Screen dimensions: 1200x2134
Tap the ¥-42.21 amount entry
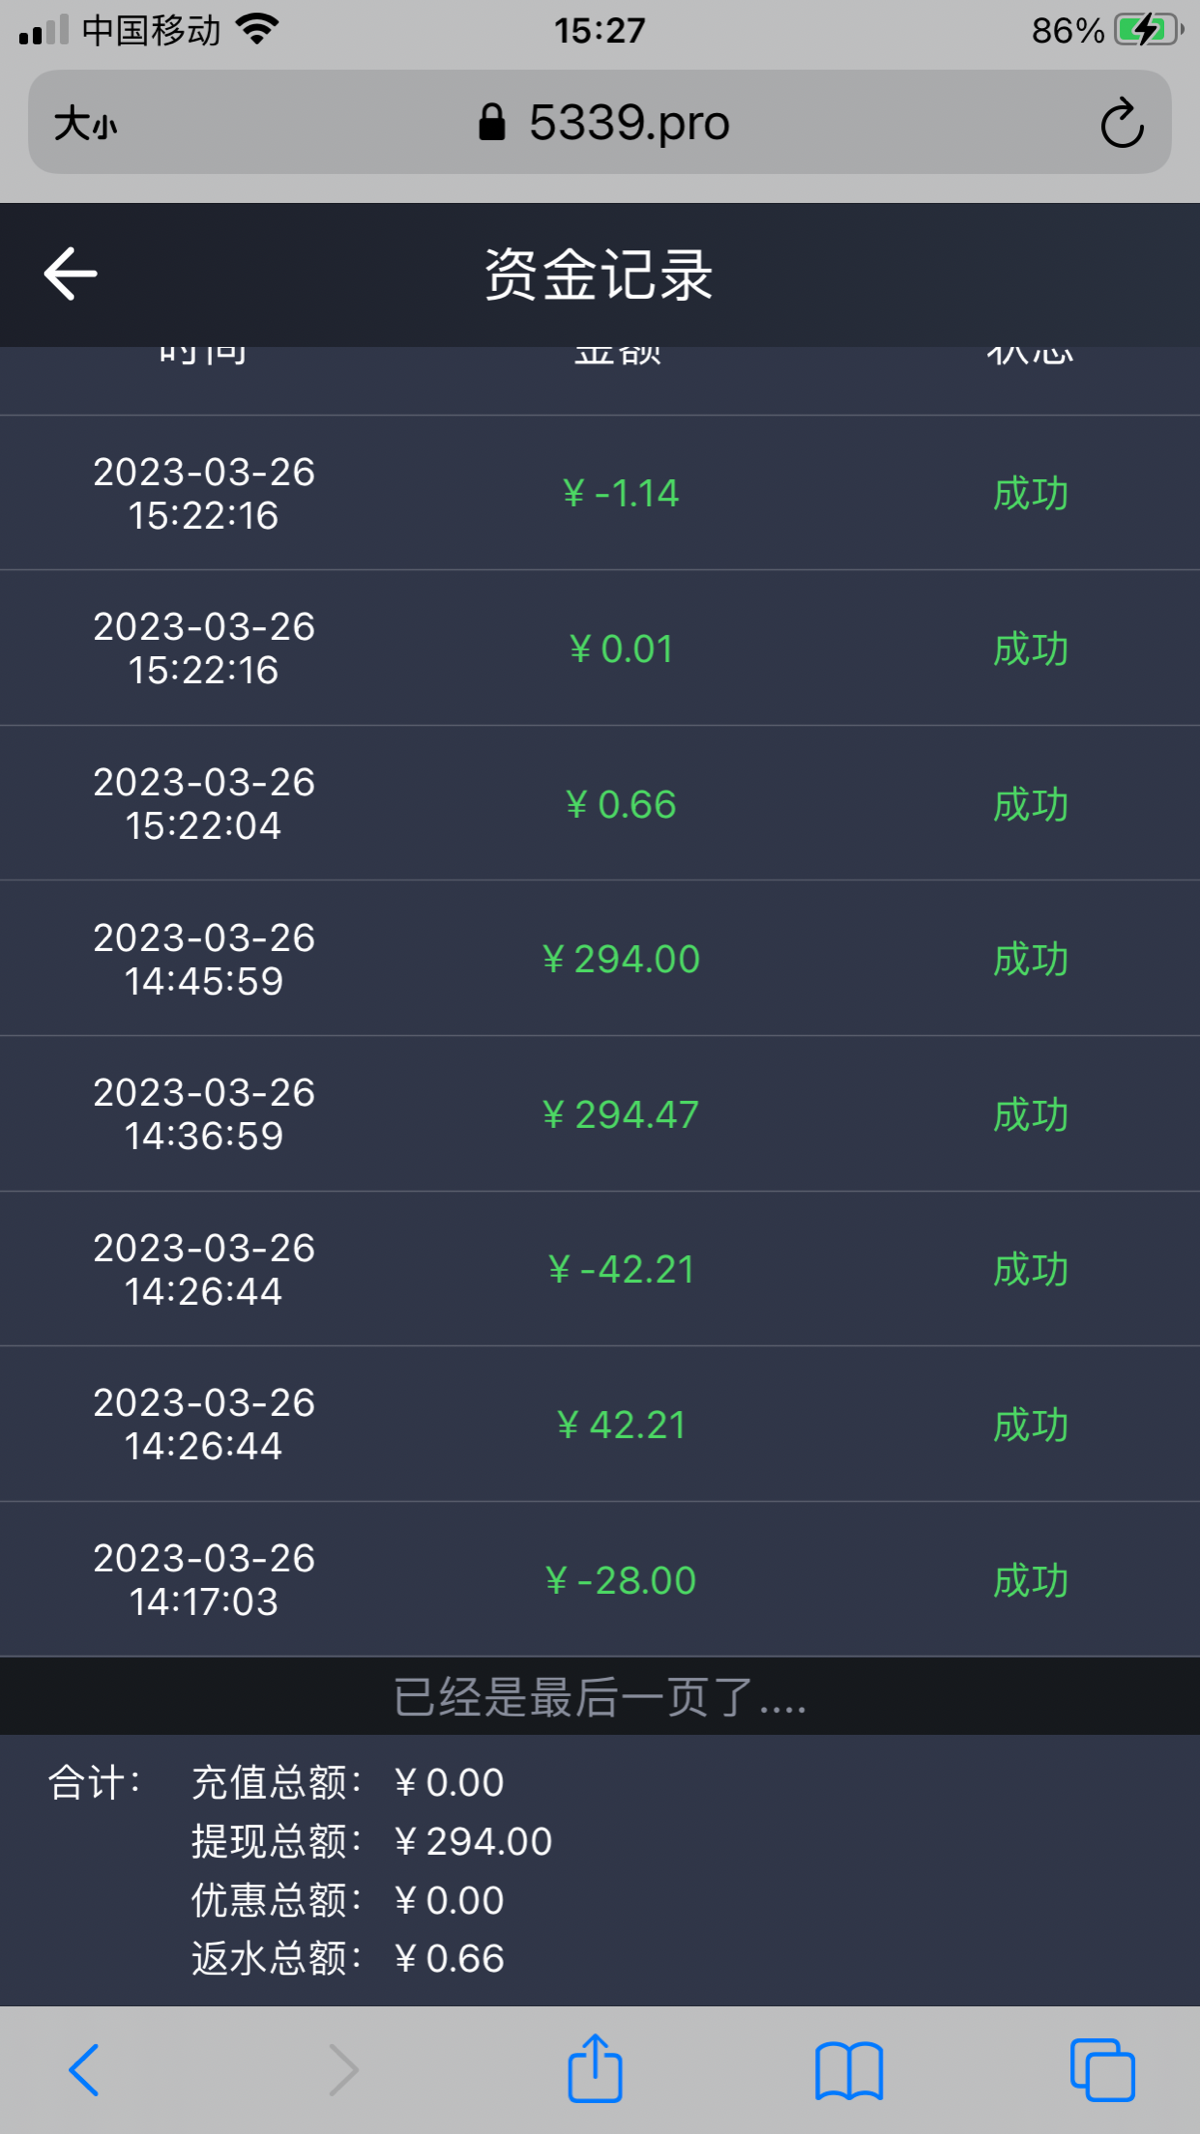(620, 1269)
